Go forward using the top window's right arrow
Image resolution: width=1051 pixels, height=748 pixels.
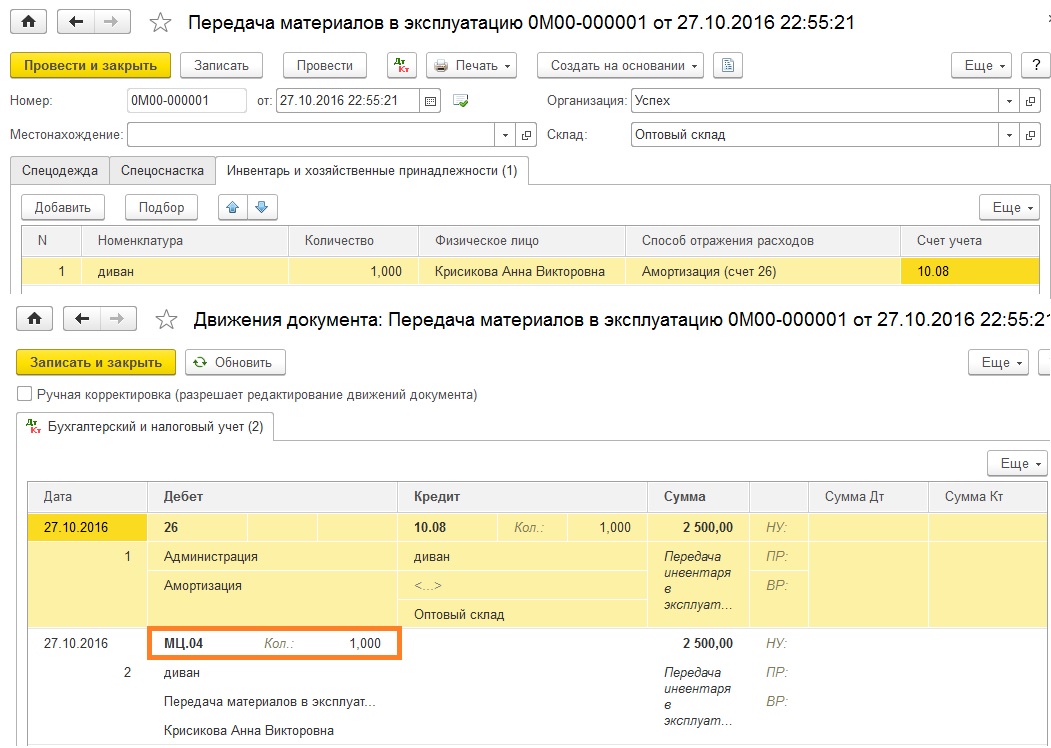click(x=112, y=22)
